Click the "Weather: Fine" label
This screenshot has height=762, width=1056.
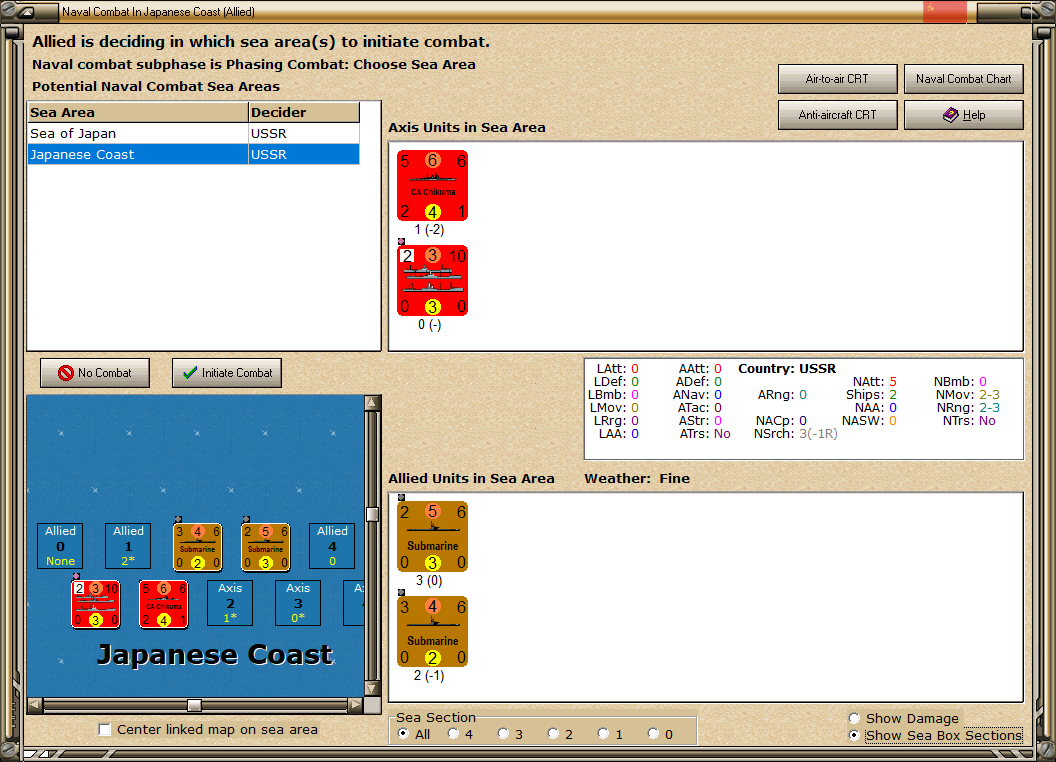pos(637,478)
